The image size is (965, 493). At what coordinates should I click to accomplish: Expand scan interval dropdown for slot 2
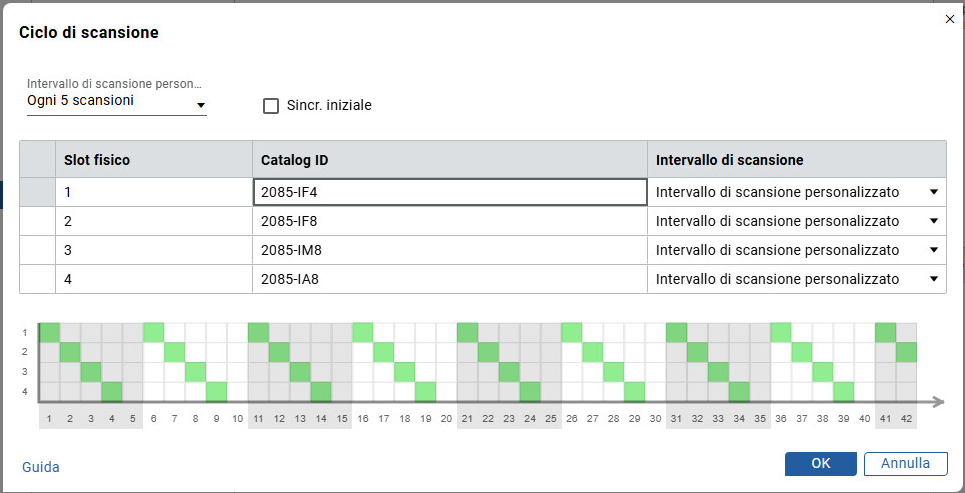point(933,221)
